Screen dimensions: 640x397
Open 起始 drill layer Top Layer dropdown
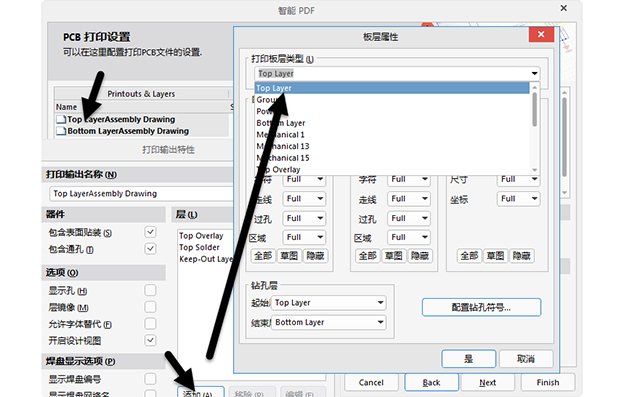click(x=329, y=303)
